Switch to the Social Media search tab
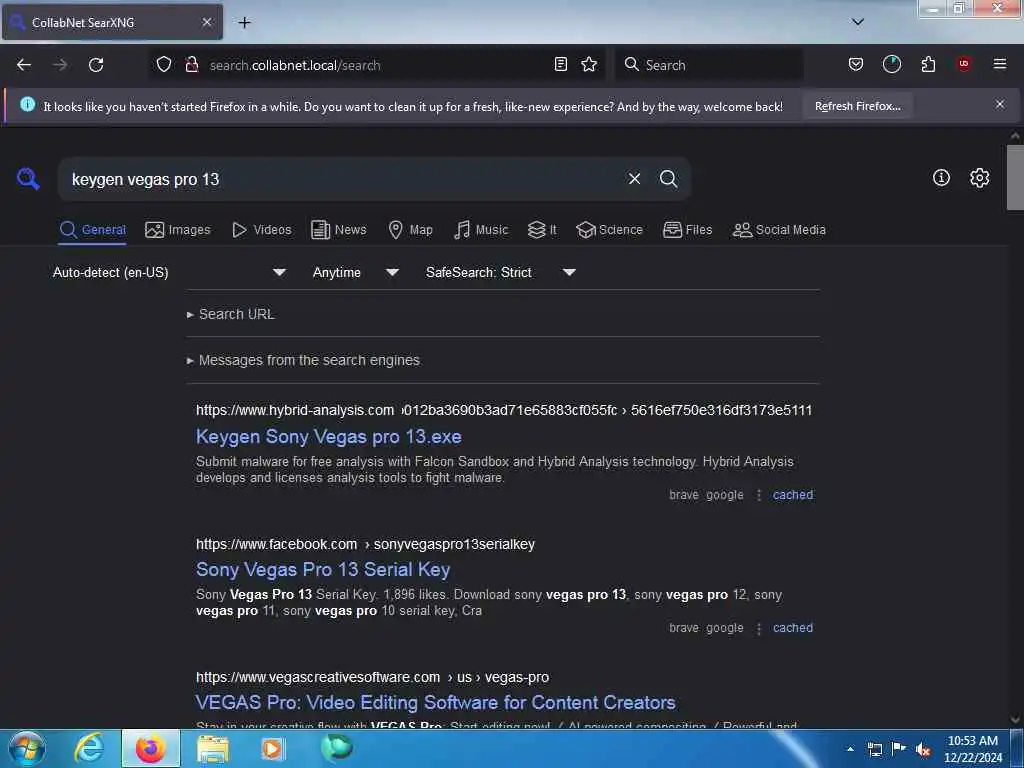The image size is (1024, 768). point(779,230)
